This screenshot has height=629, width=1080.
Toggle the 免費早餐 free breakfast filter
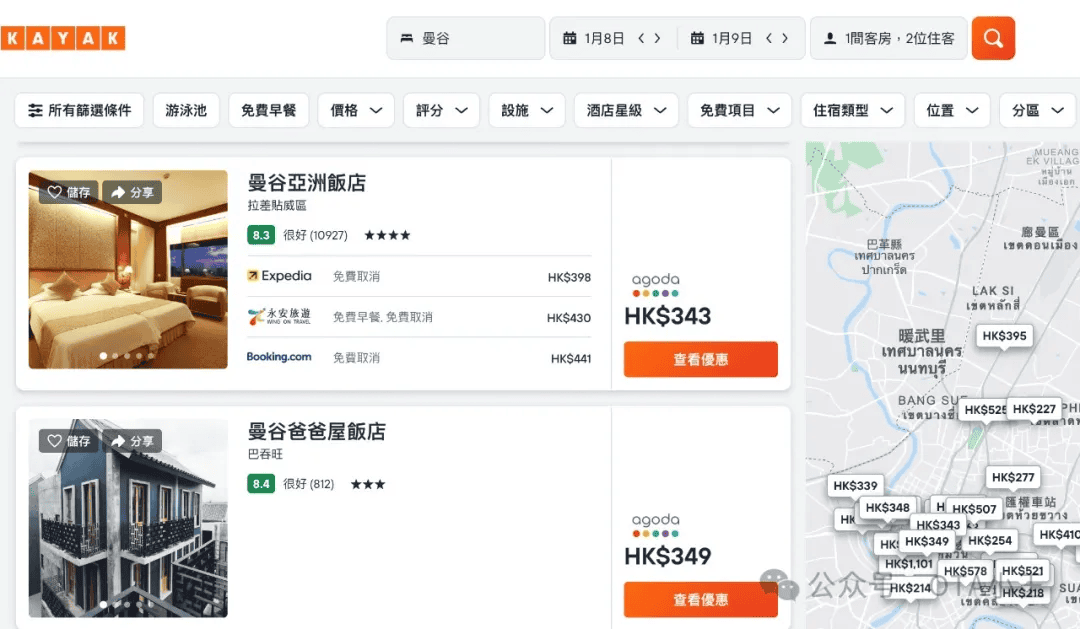click(269, 110)
